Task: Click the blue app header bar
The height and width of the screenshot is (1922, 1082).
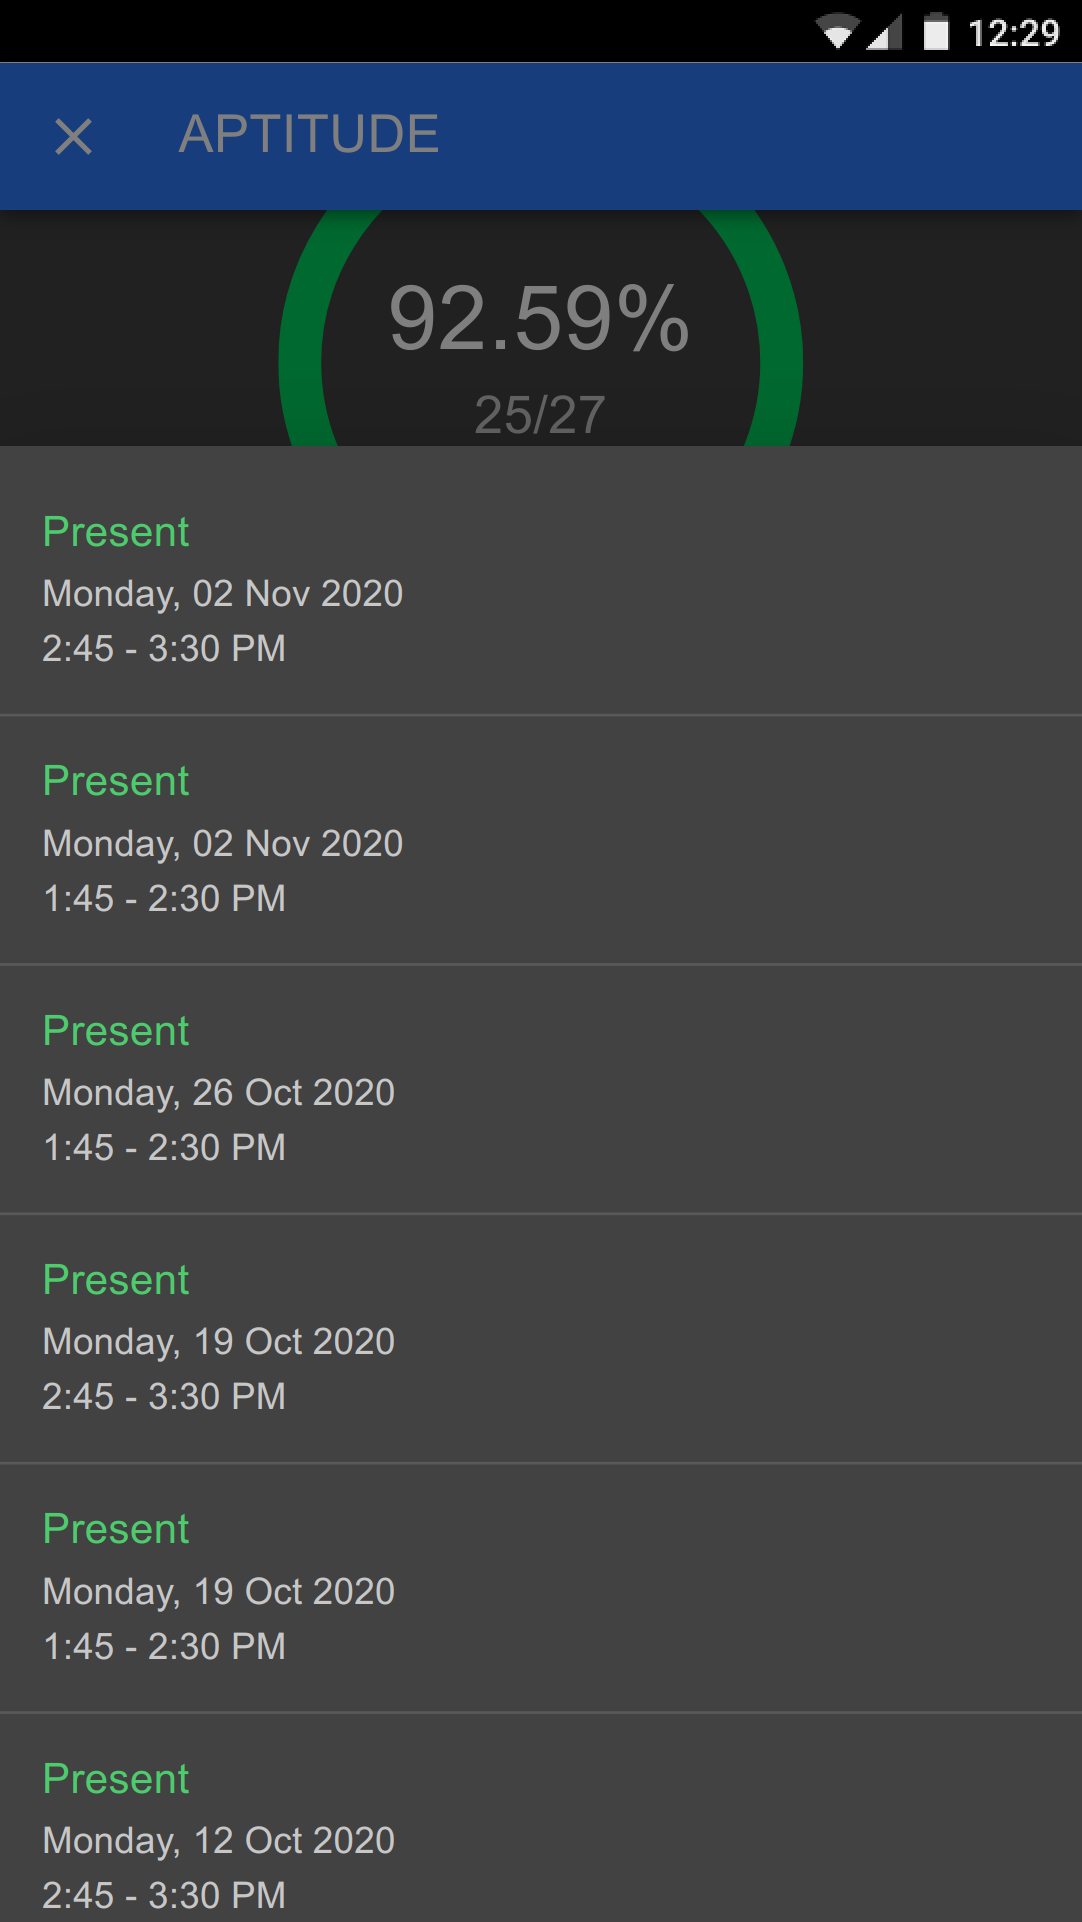Action: tap(760, 136)
